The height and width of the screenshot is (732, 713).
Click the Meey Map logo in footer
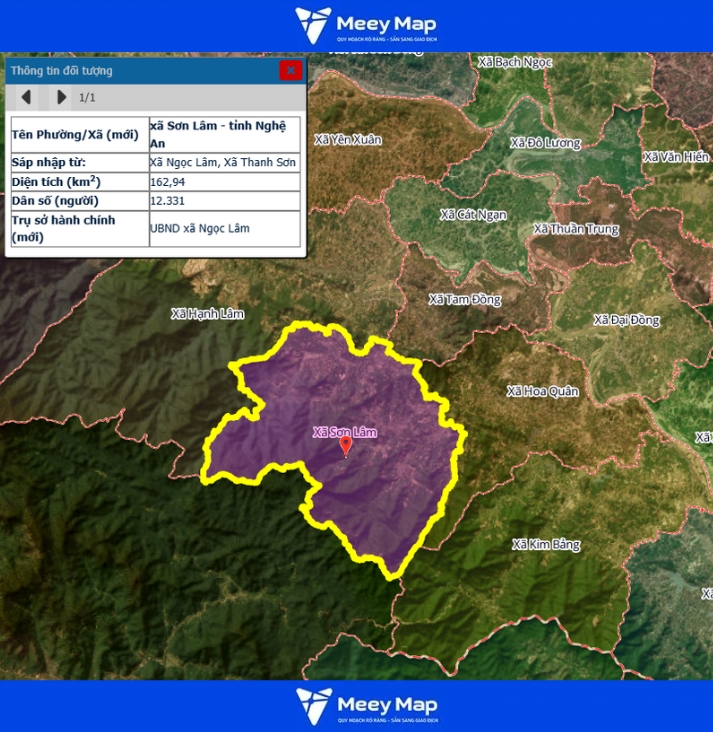(366, 706)
